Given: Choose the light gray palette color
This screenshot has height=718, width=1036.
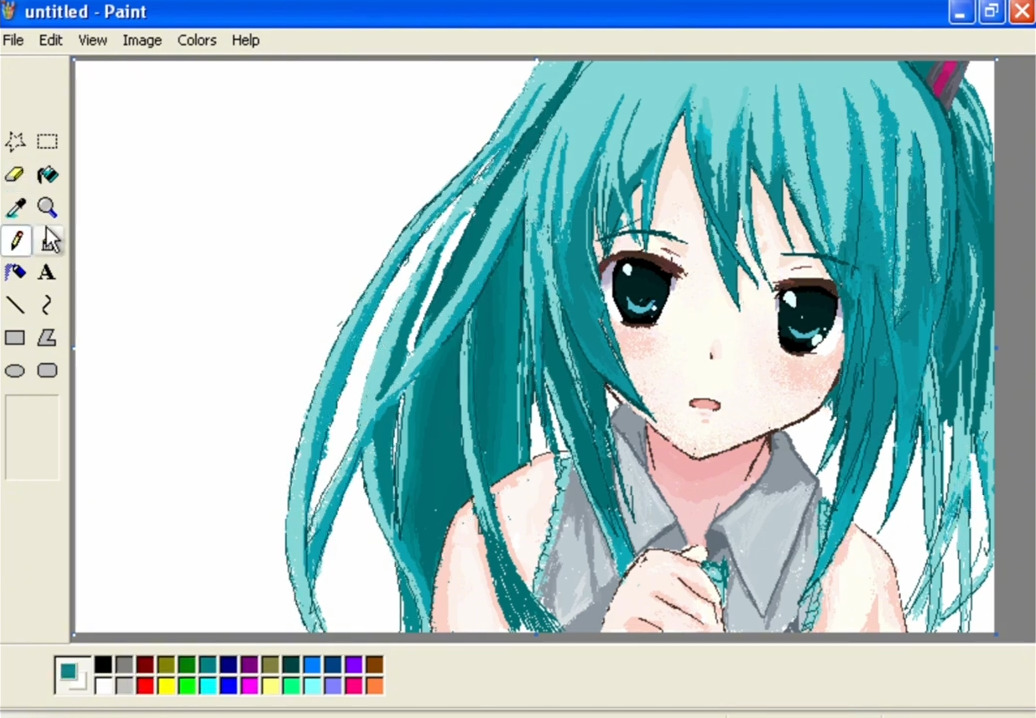Looking at the screenshot, I should pyautogui.click(x=124, y=686).
